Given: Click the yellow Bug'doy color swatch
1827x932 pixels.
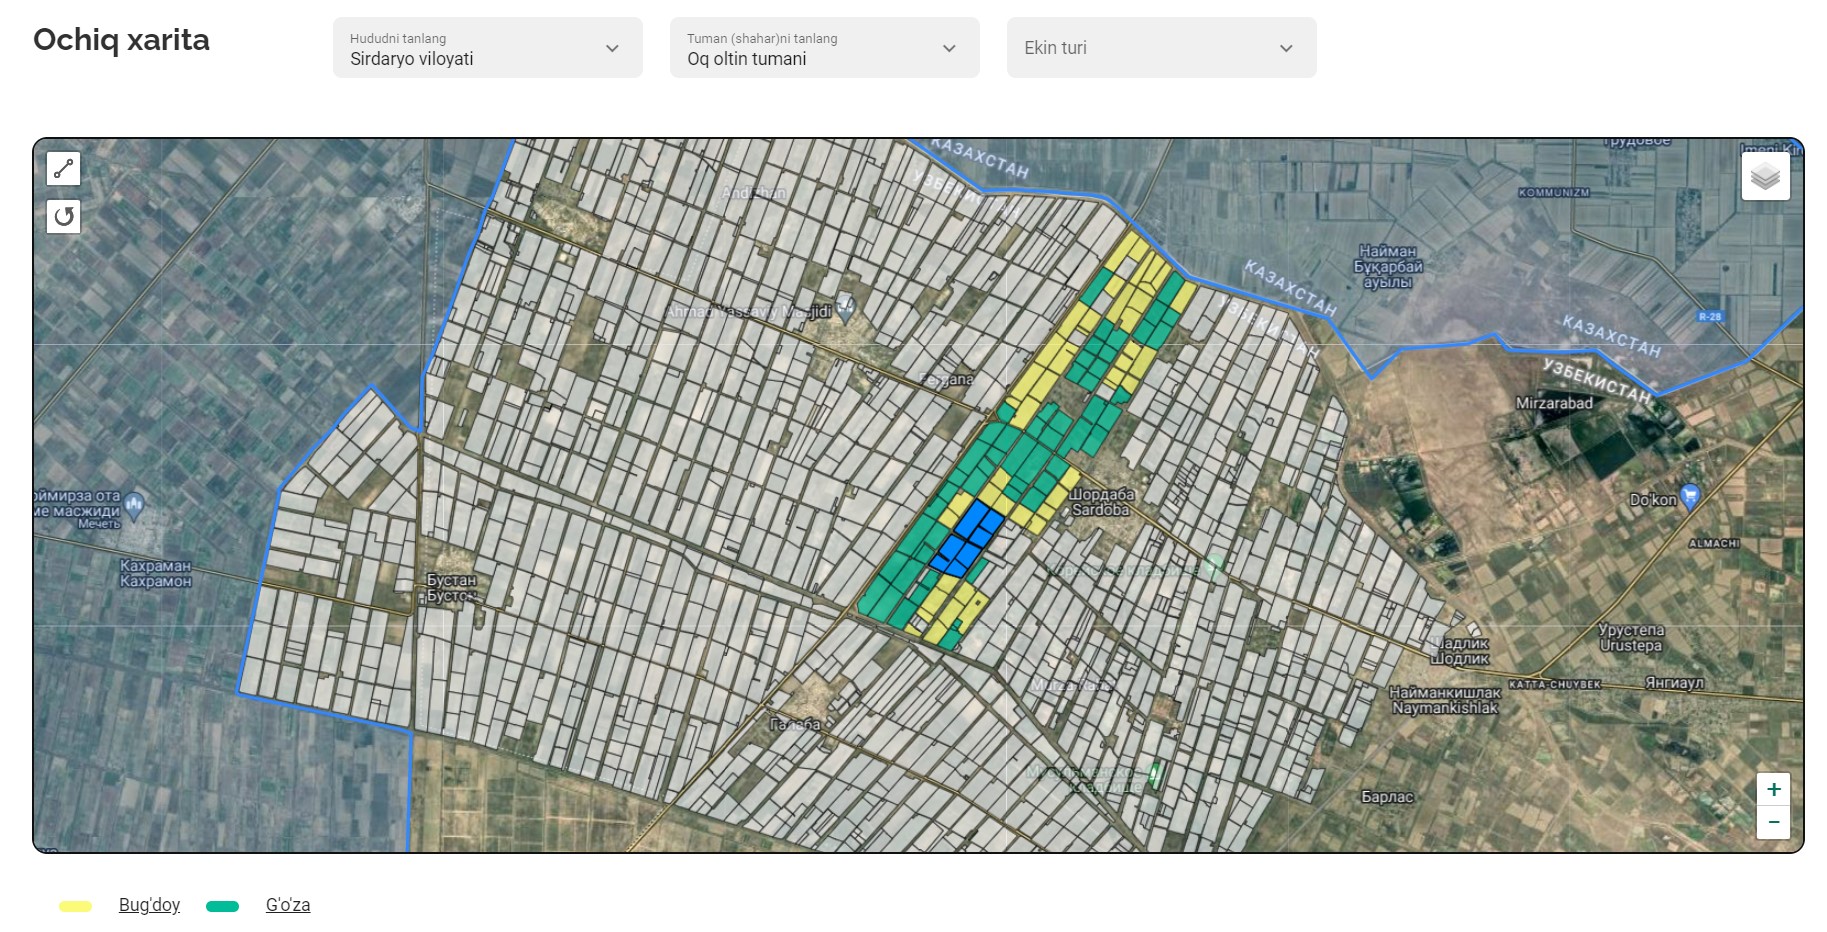Looking at the screenshot, I should tap(75, 906).
